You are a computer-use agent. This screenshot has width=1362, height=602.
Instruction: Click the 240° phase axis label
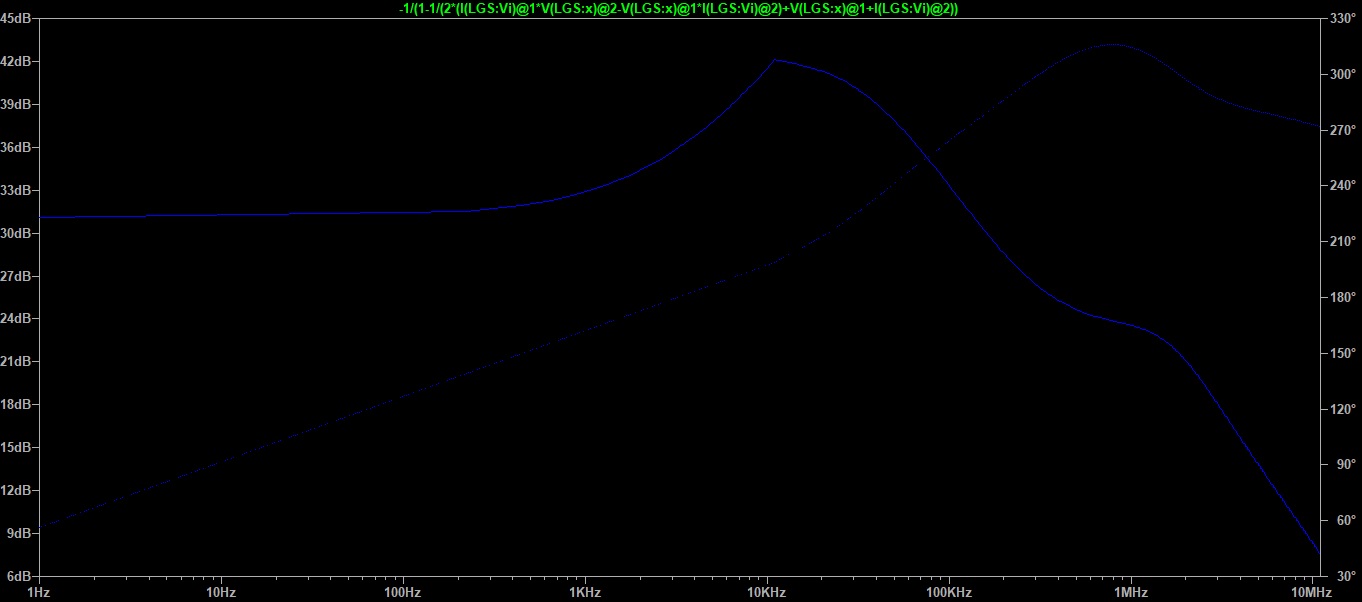coord(1341,186)
